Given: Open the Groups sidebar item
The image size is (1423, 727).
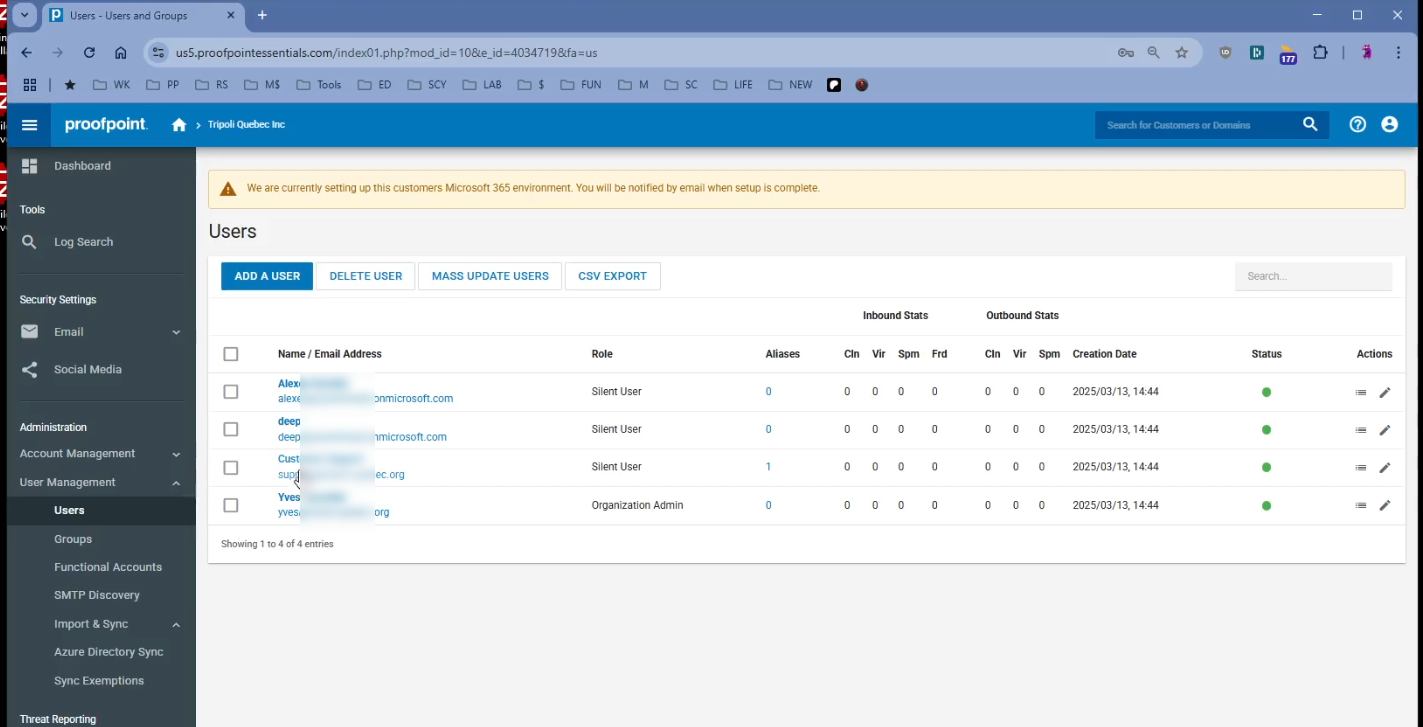Looking at the screenshot, I should [x=73, y=539].
